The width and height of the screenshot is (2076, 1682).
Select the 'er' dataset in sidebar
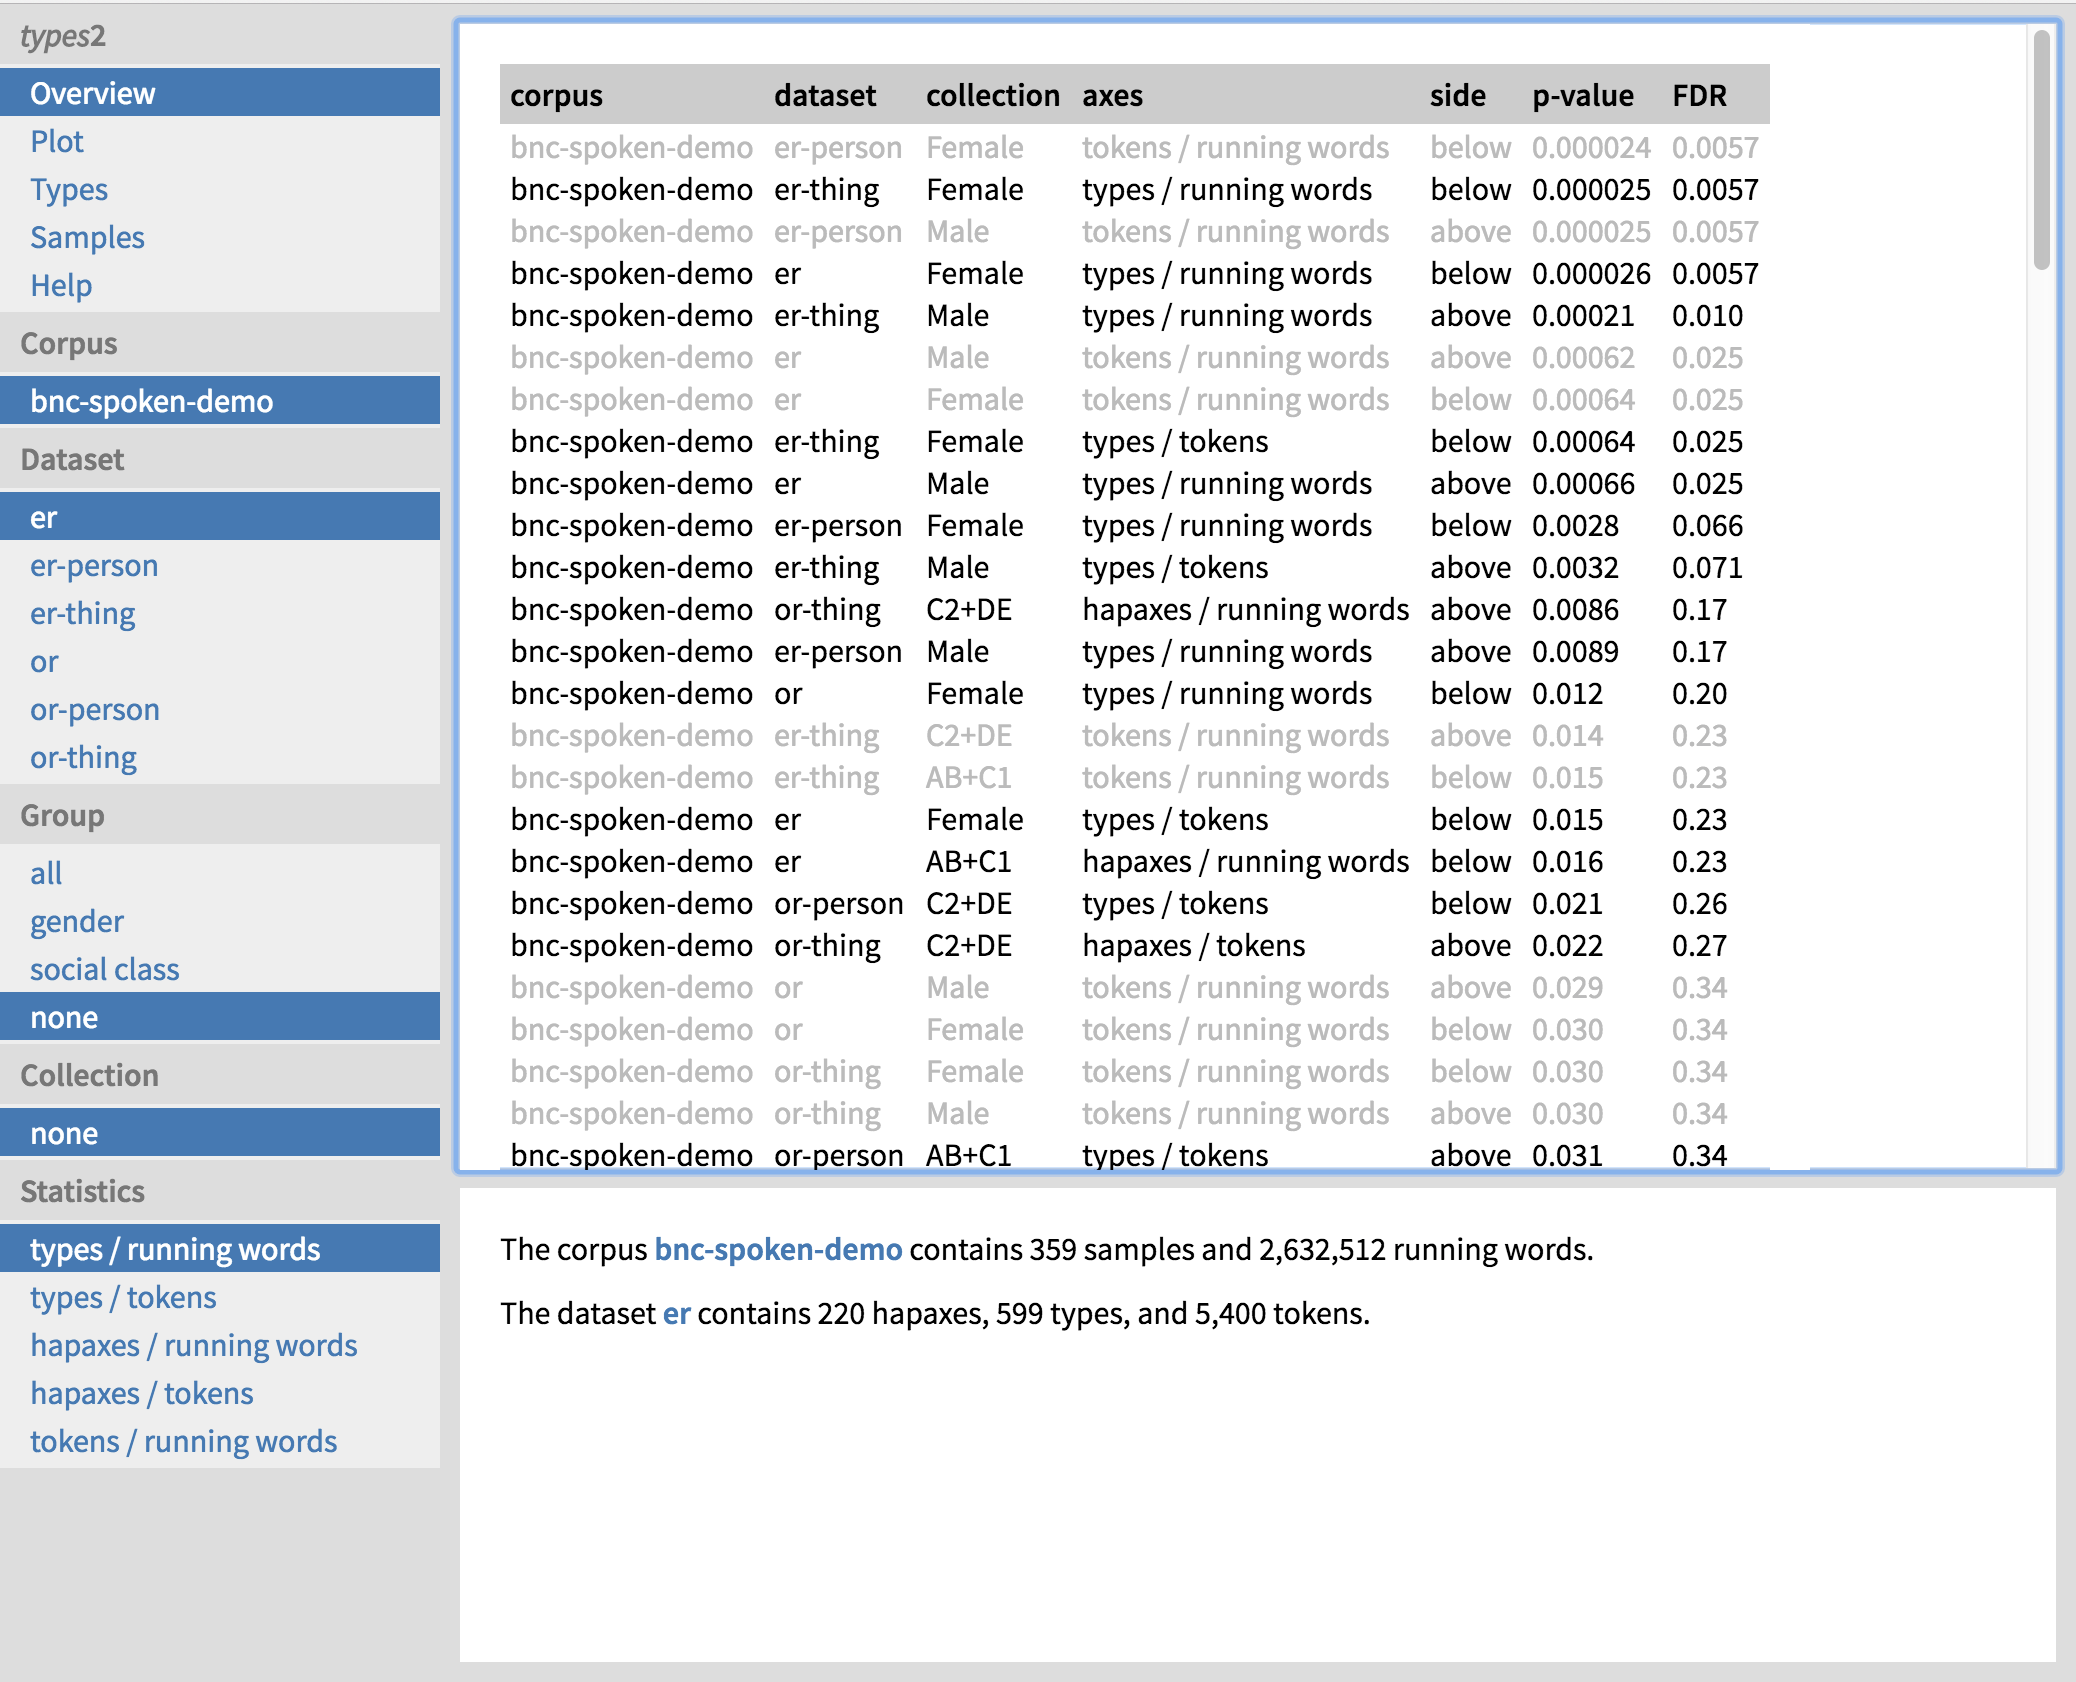[220, 517]
